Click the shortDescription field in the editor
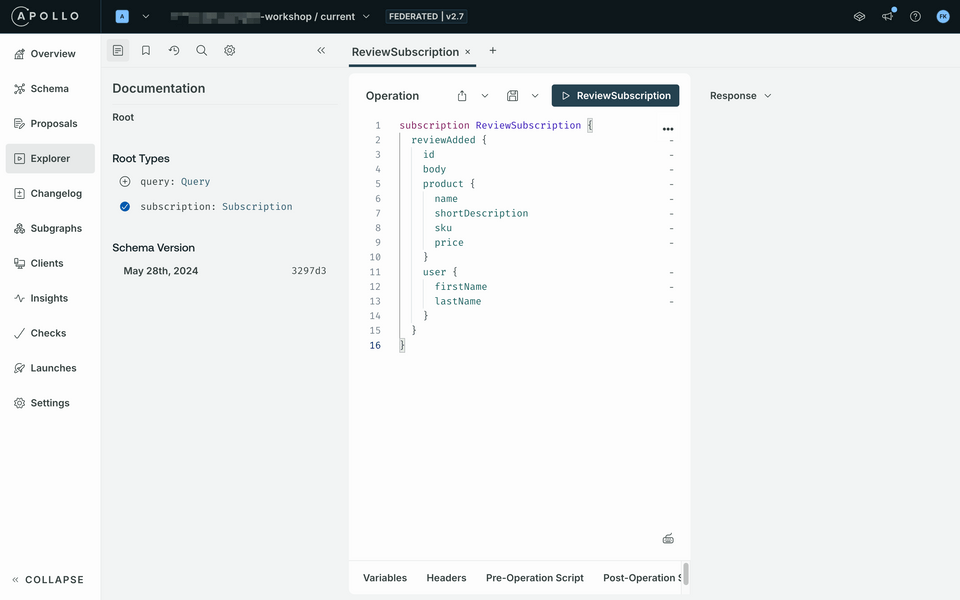Viewport: 960px width, 600px height. click(x=481, y=213)
